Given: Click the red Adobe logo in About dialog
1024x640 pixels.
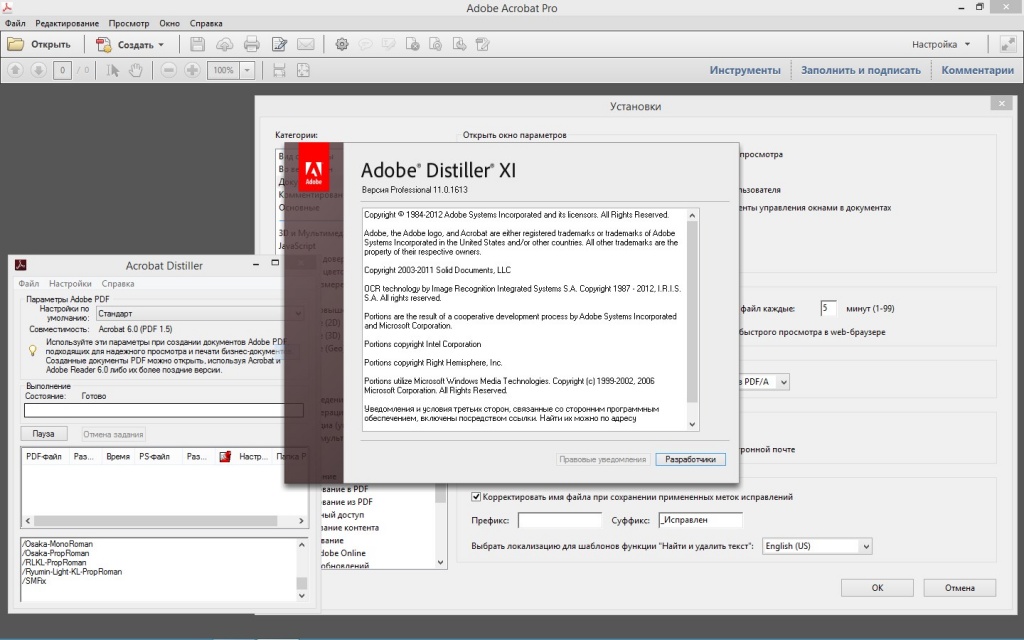Looking at the screenshot, I should click(313, 167).
